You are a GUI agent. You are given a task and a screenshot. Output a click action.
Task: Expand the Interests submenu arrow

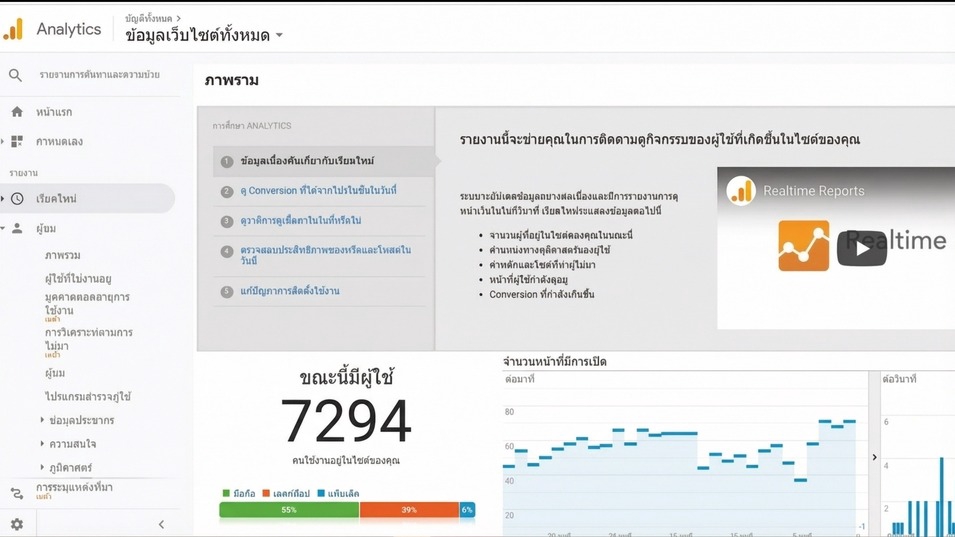pos(42,443)
